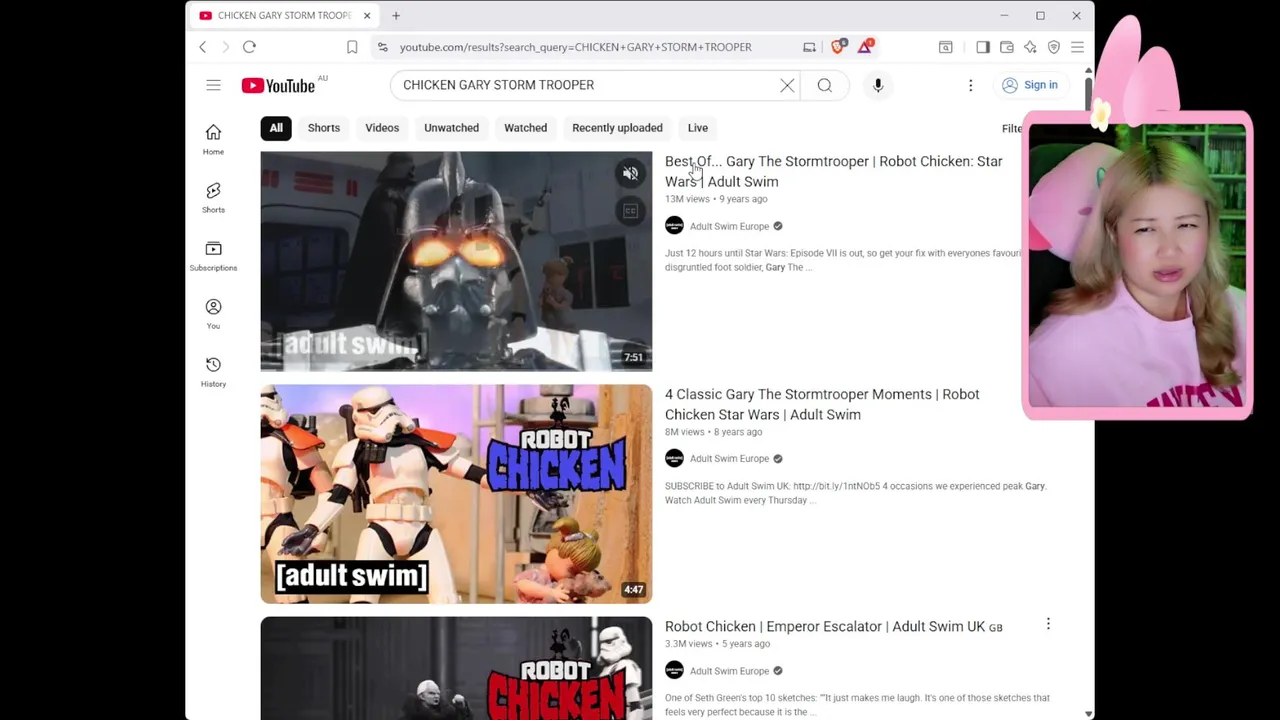The width and height of the screenshot is (1280, 720).
Task: Click Adult Swim Europe avatar under Emperor Escalator
Action: click(674, 670)
